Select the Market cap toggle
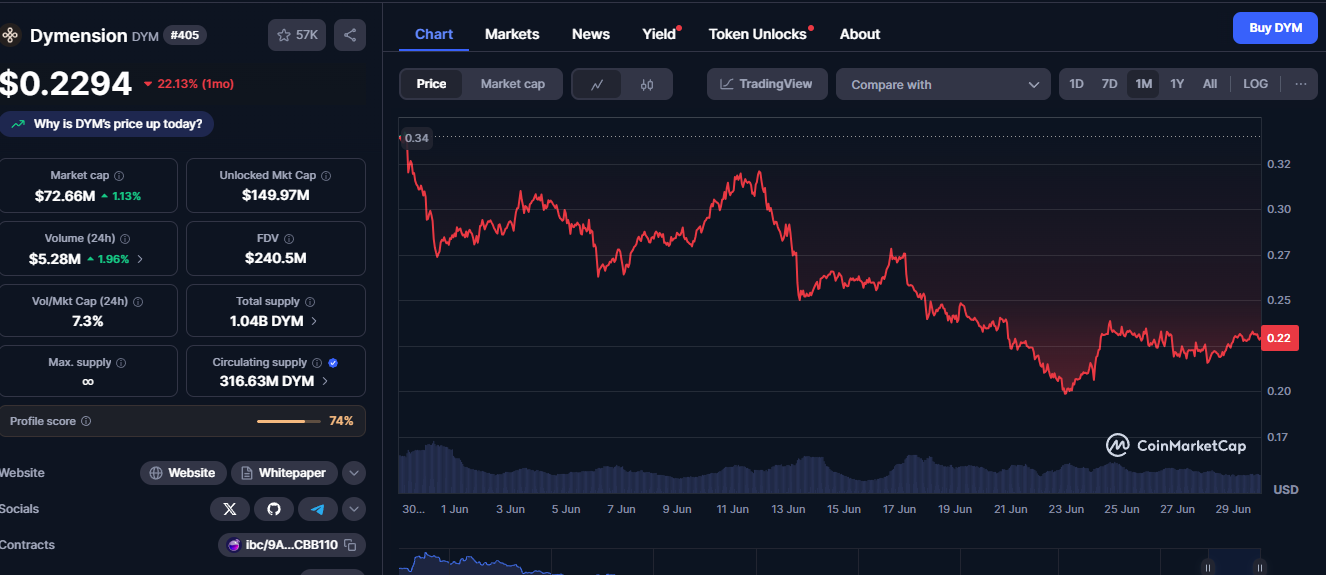The height and width of the screenshot is (575, 1326). pos(513,84)
